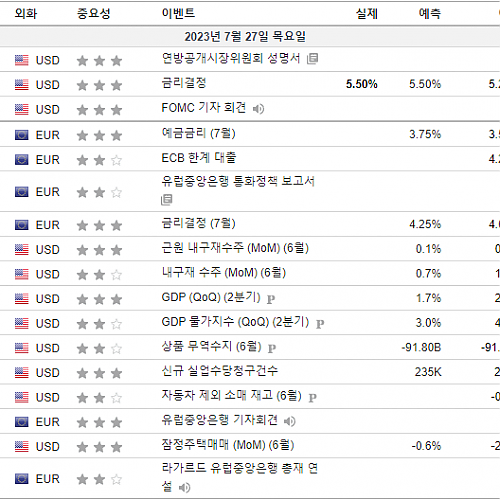Click the 중요성 column header
The width and height of the screenshot is (500, 500).
tap(93, 14)
